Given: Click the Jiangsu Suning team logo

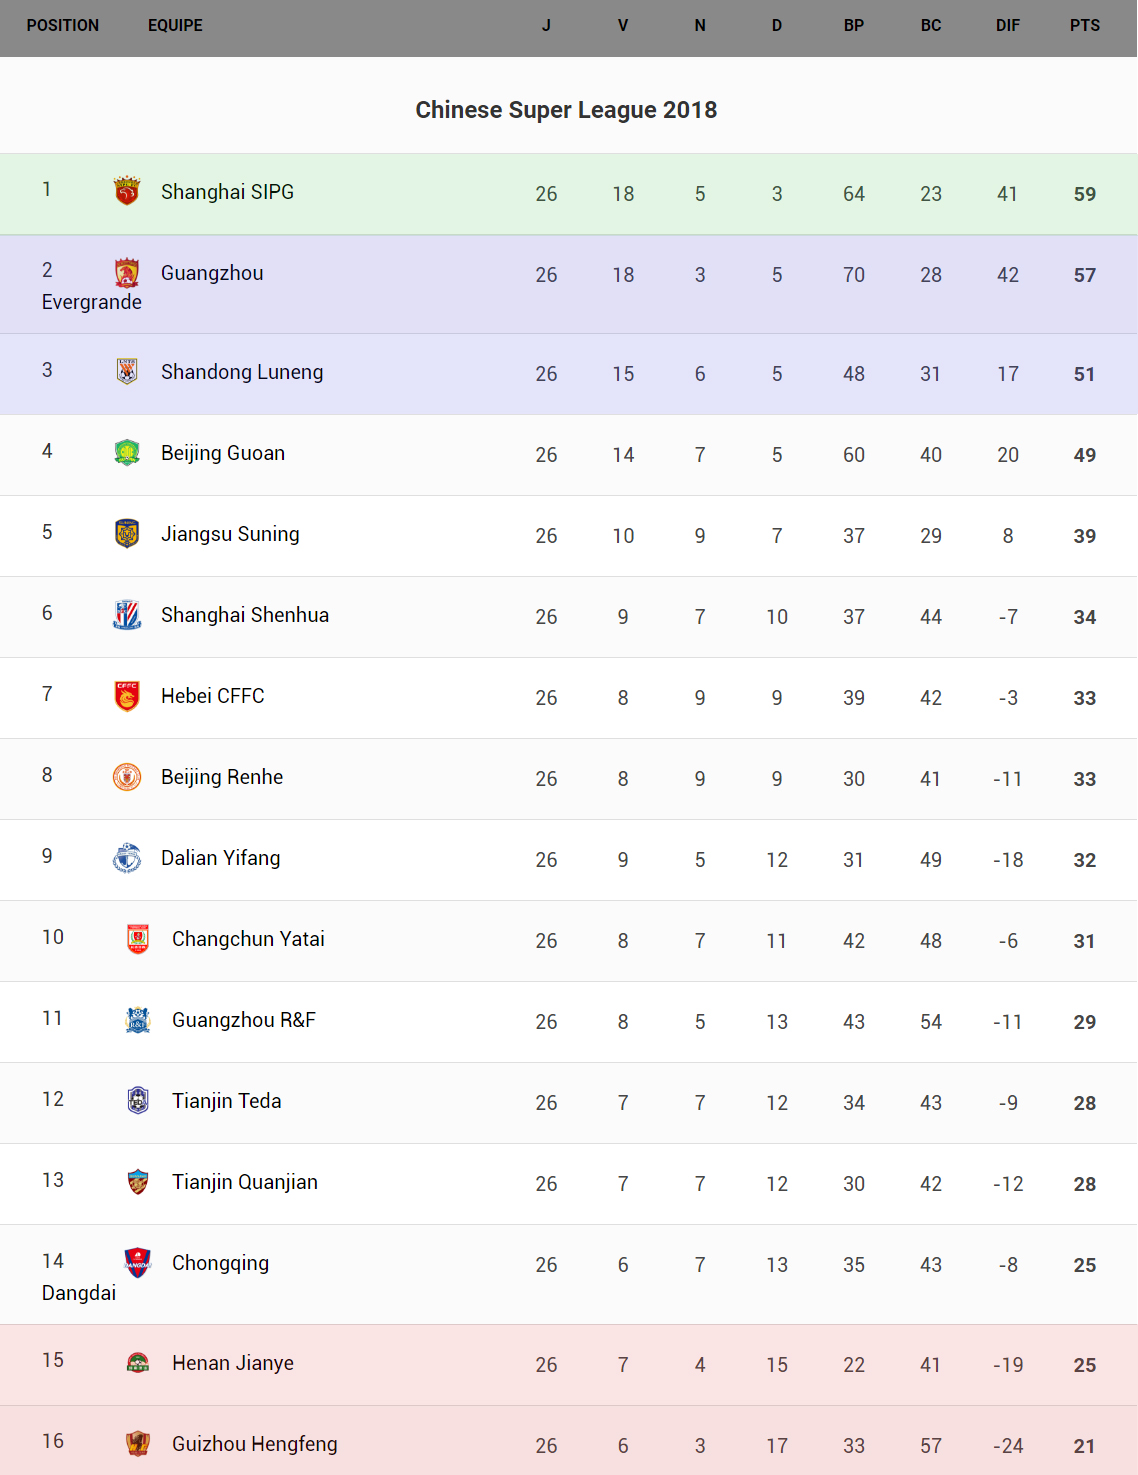Looking at the screenshot, I should click(x=127, y=534).
